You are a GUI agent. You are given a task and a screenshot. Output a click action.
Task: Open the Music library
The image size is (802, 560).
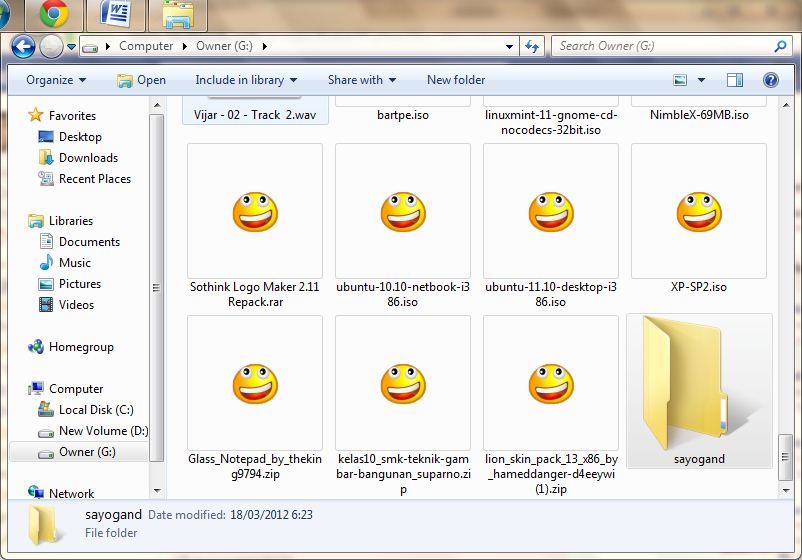click(x=65, y=262)
